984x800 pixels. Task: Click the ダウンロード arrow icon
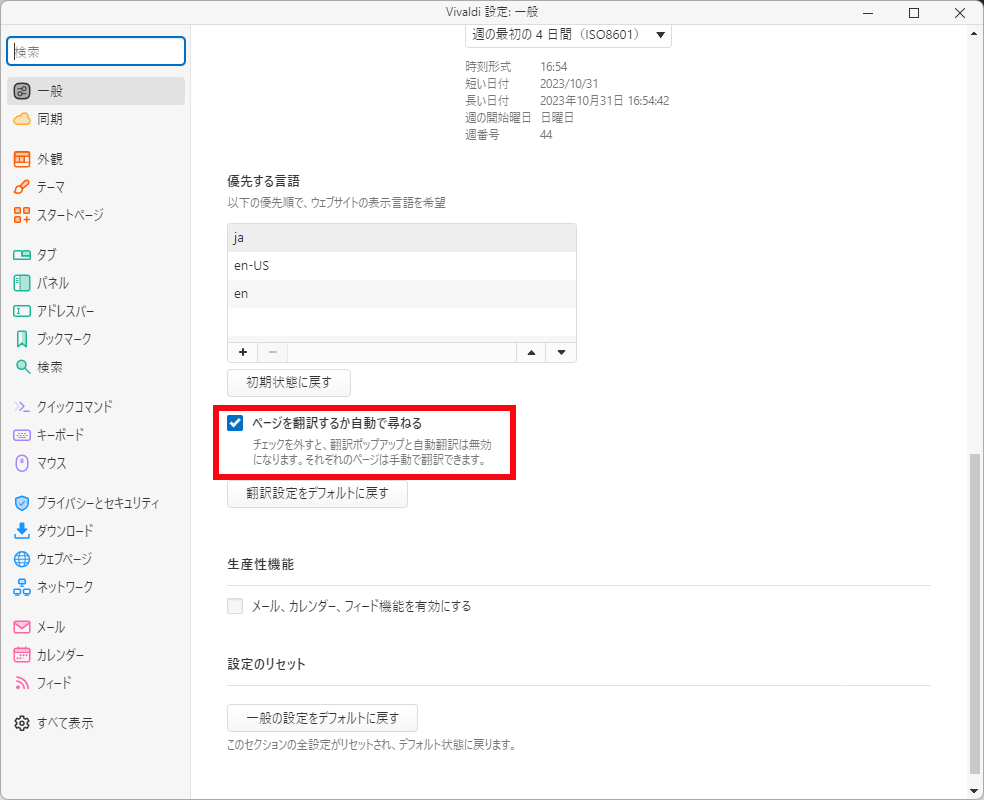click(x=22, y=531)
